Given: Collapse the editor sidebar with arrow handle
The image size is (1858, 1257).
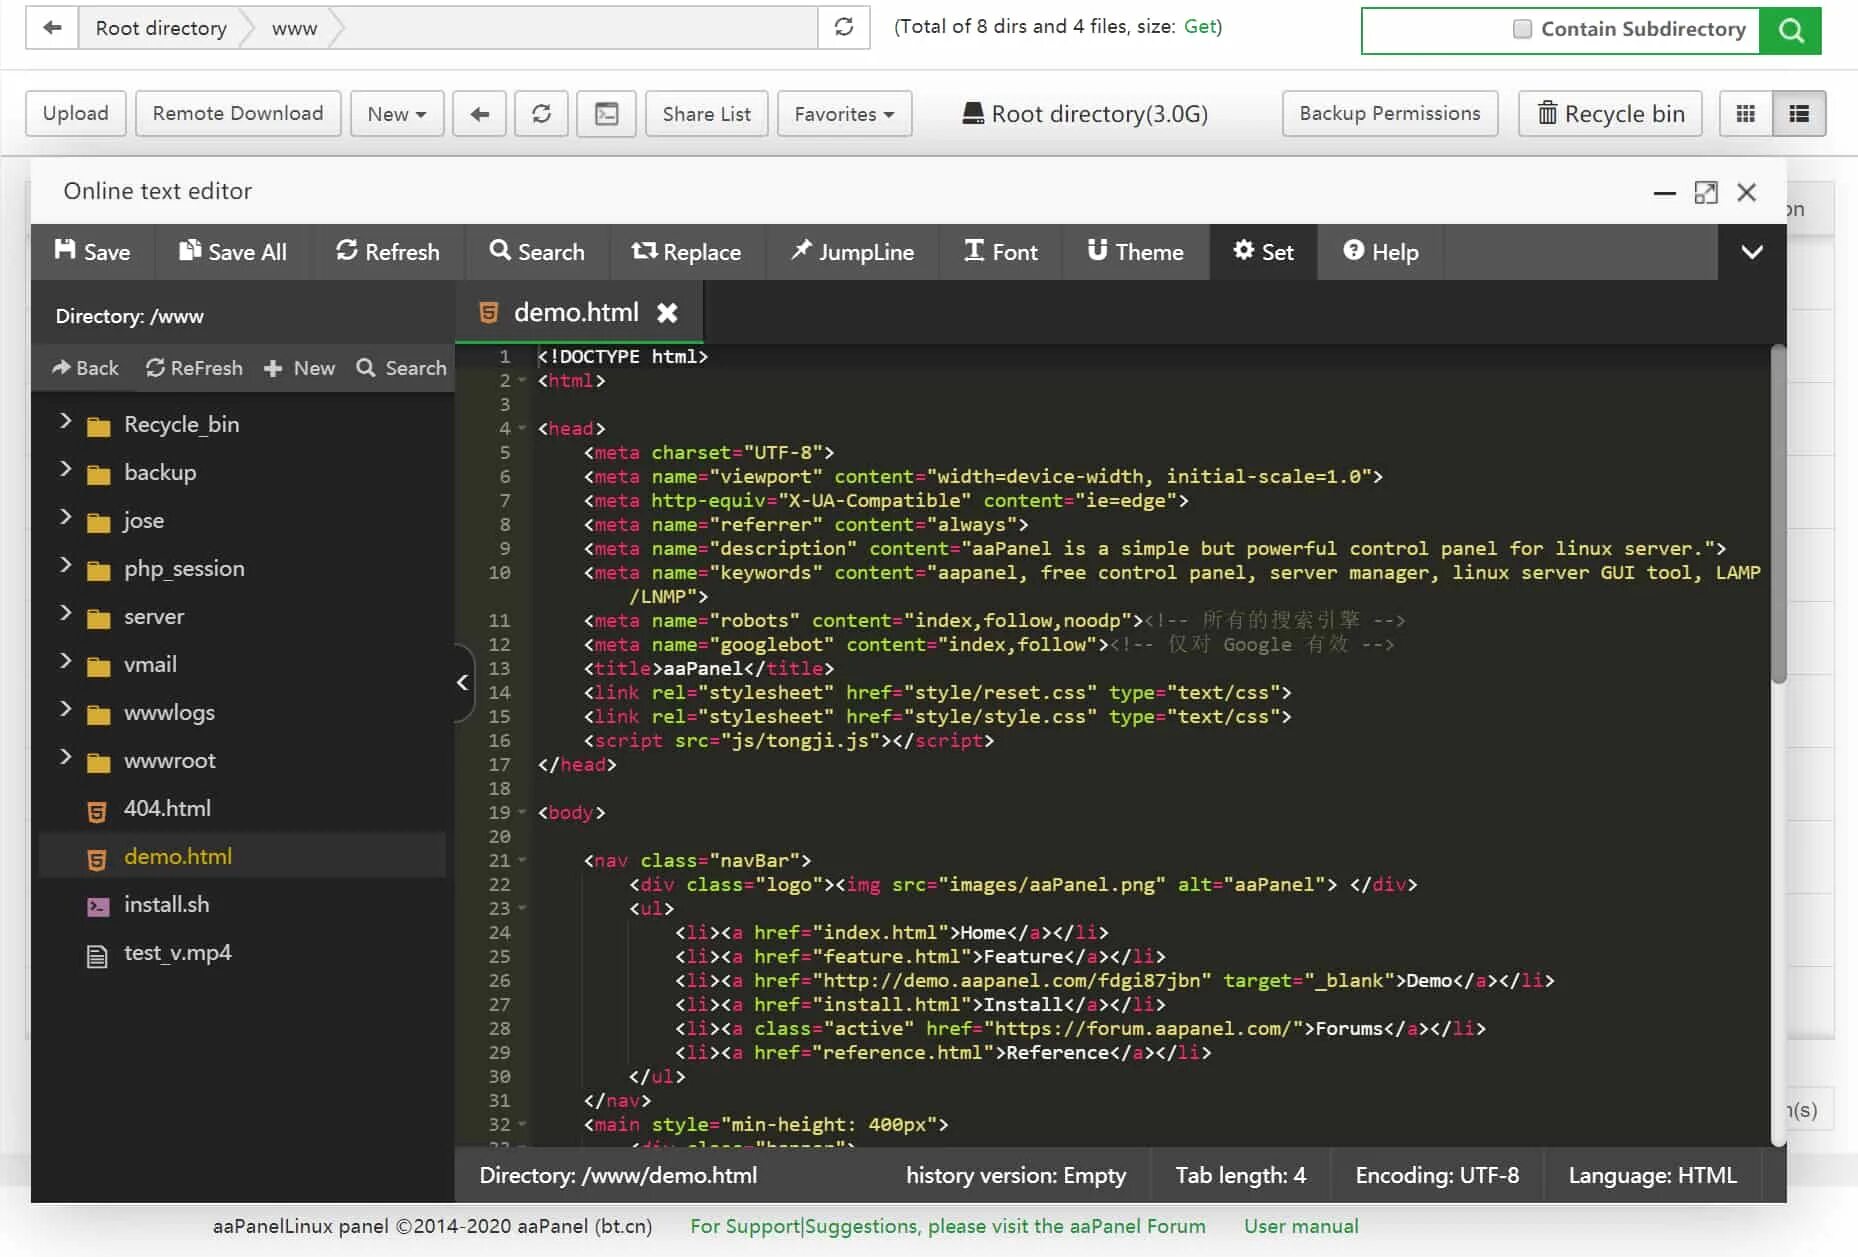Looking at the screenshot, I should point(463,683).
